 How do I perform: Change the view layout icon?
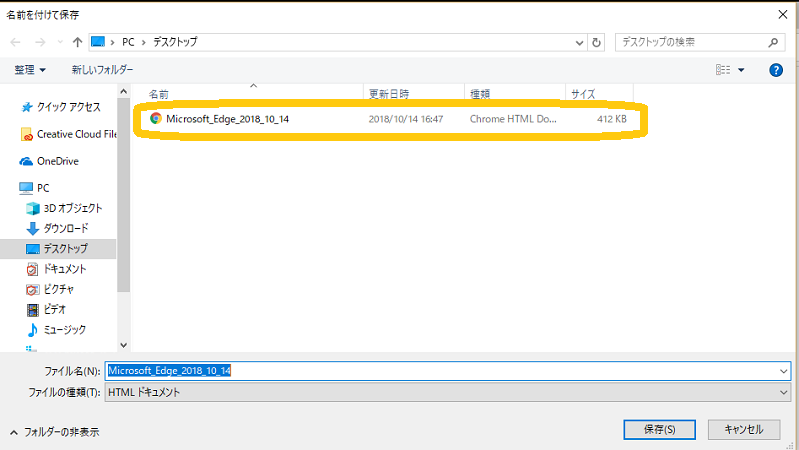click(x=723, y=70)
